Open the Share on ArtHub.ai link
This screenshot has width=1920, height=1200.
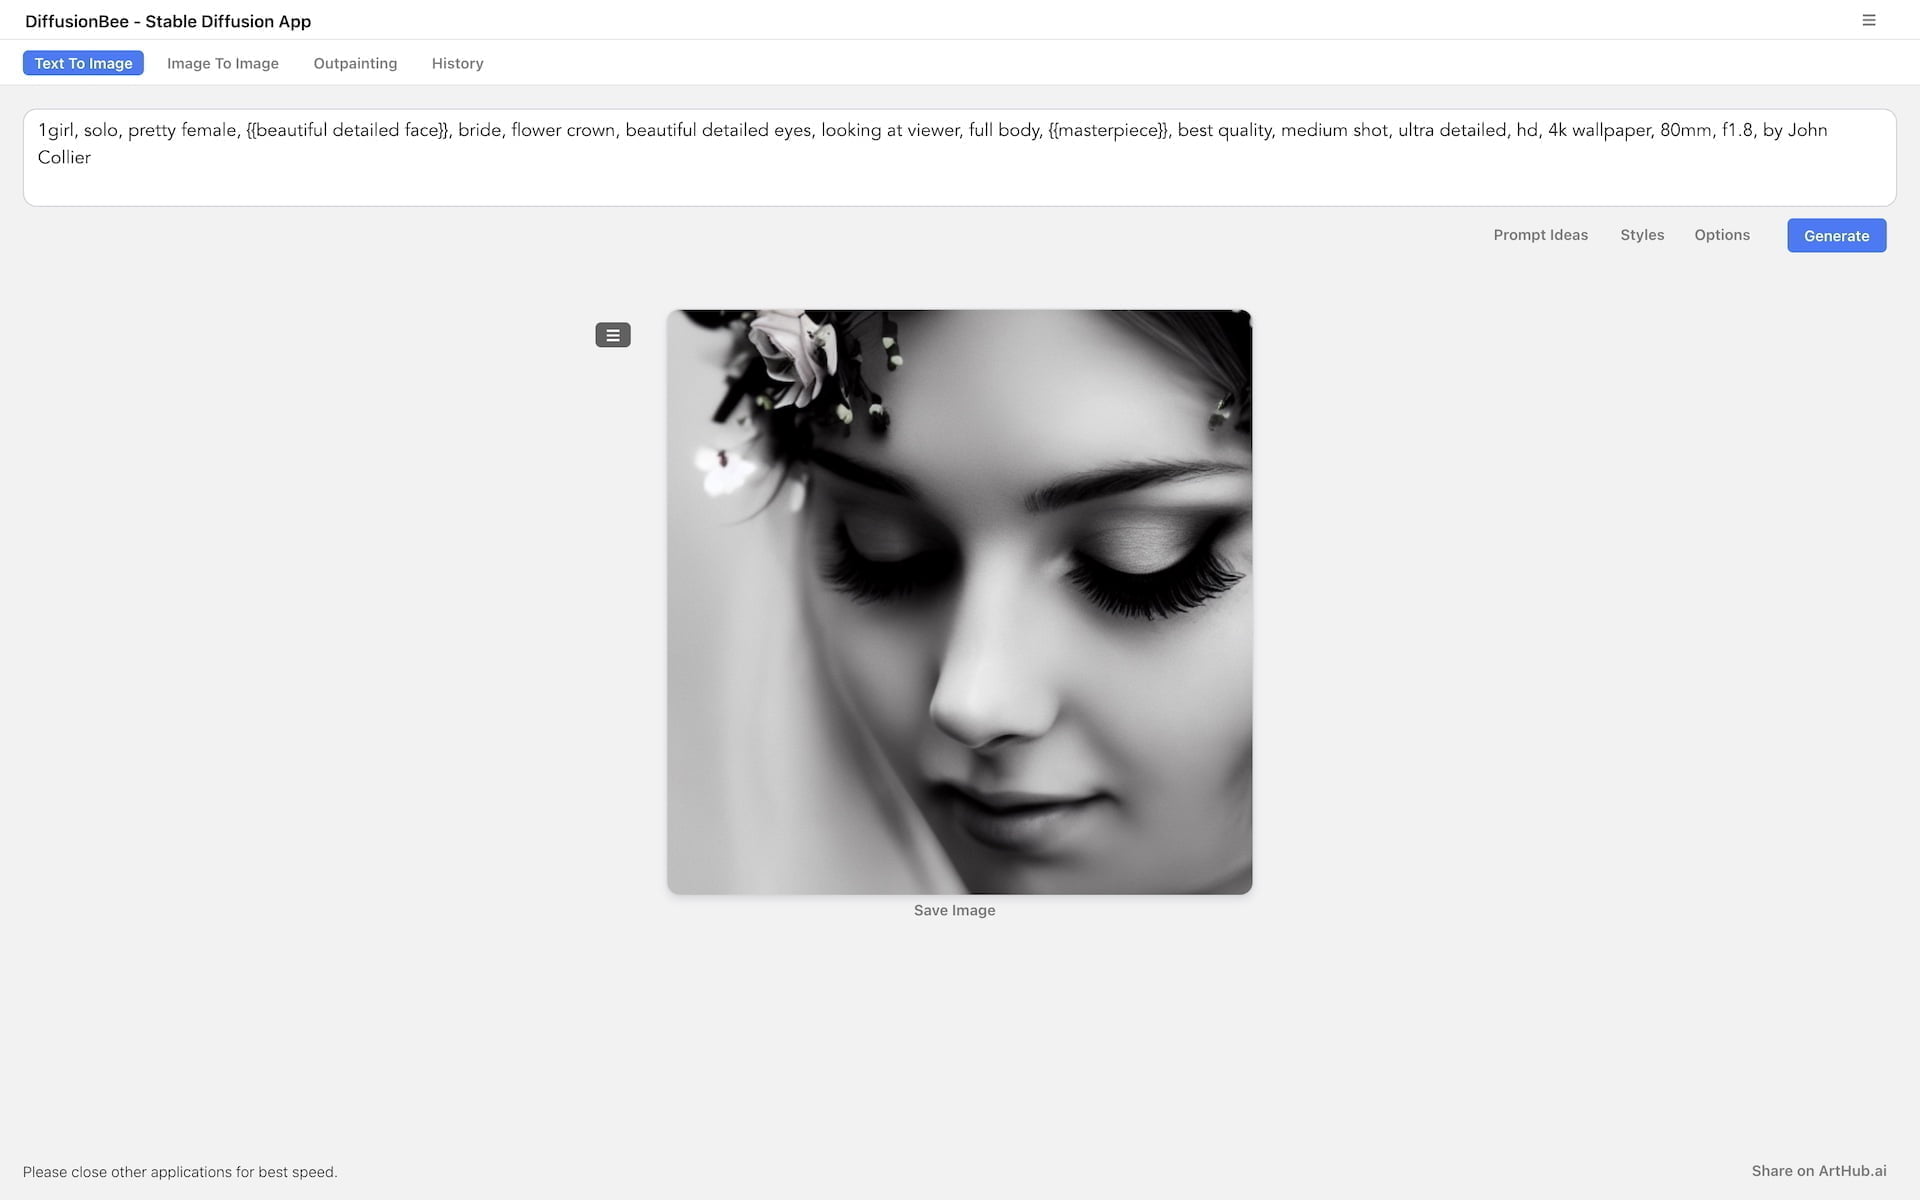tap(1818, 1171)
